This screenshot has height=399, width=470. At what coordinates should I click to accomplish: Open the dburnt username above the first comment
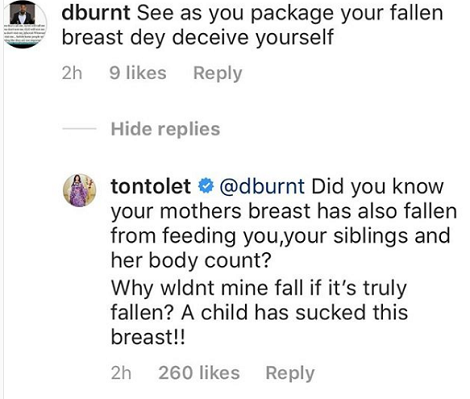click(96, 13)
